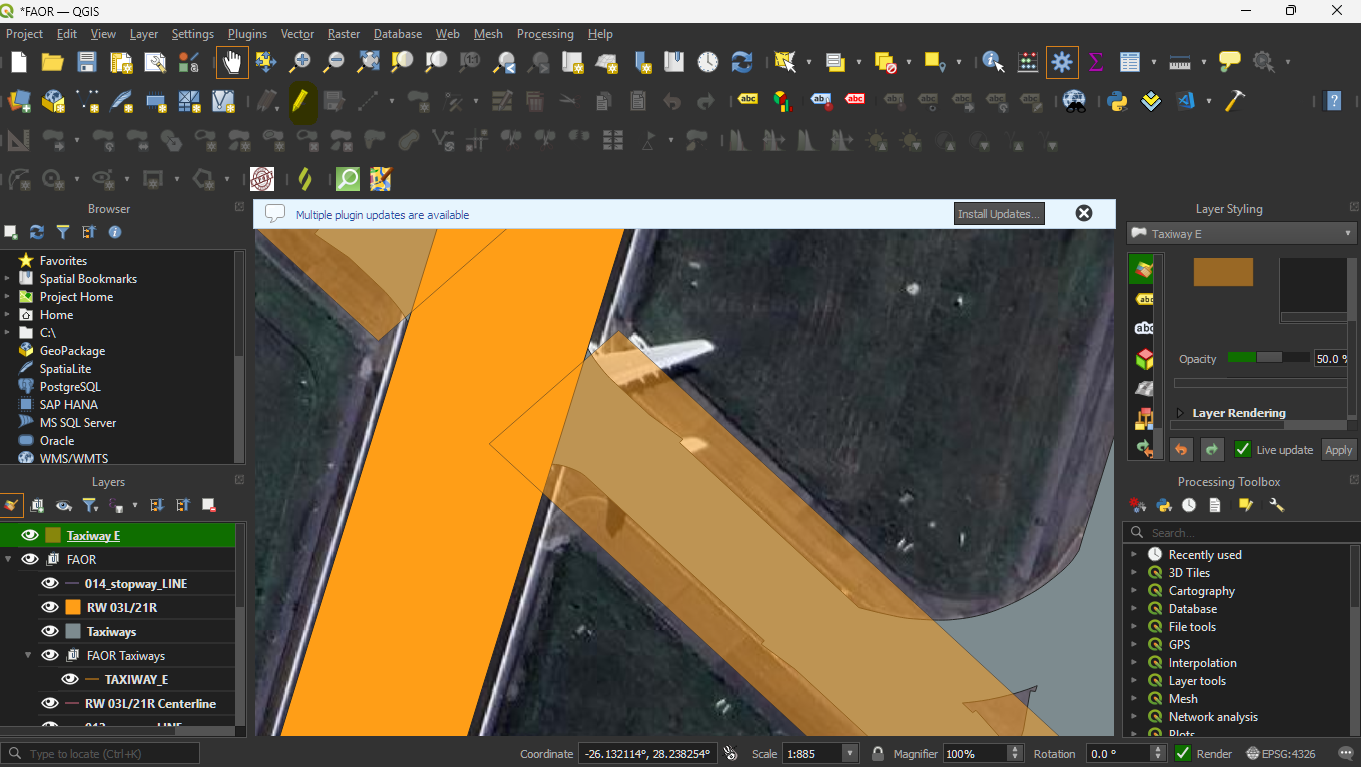Adjust the Opacity slider
This screenshot has width=1361, height=767.
pos(1267,358)
